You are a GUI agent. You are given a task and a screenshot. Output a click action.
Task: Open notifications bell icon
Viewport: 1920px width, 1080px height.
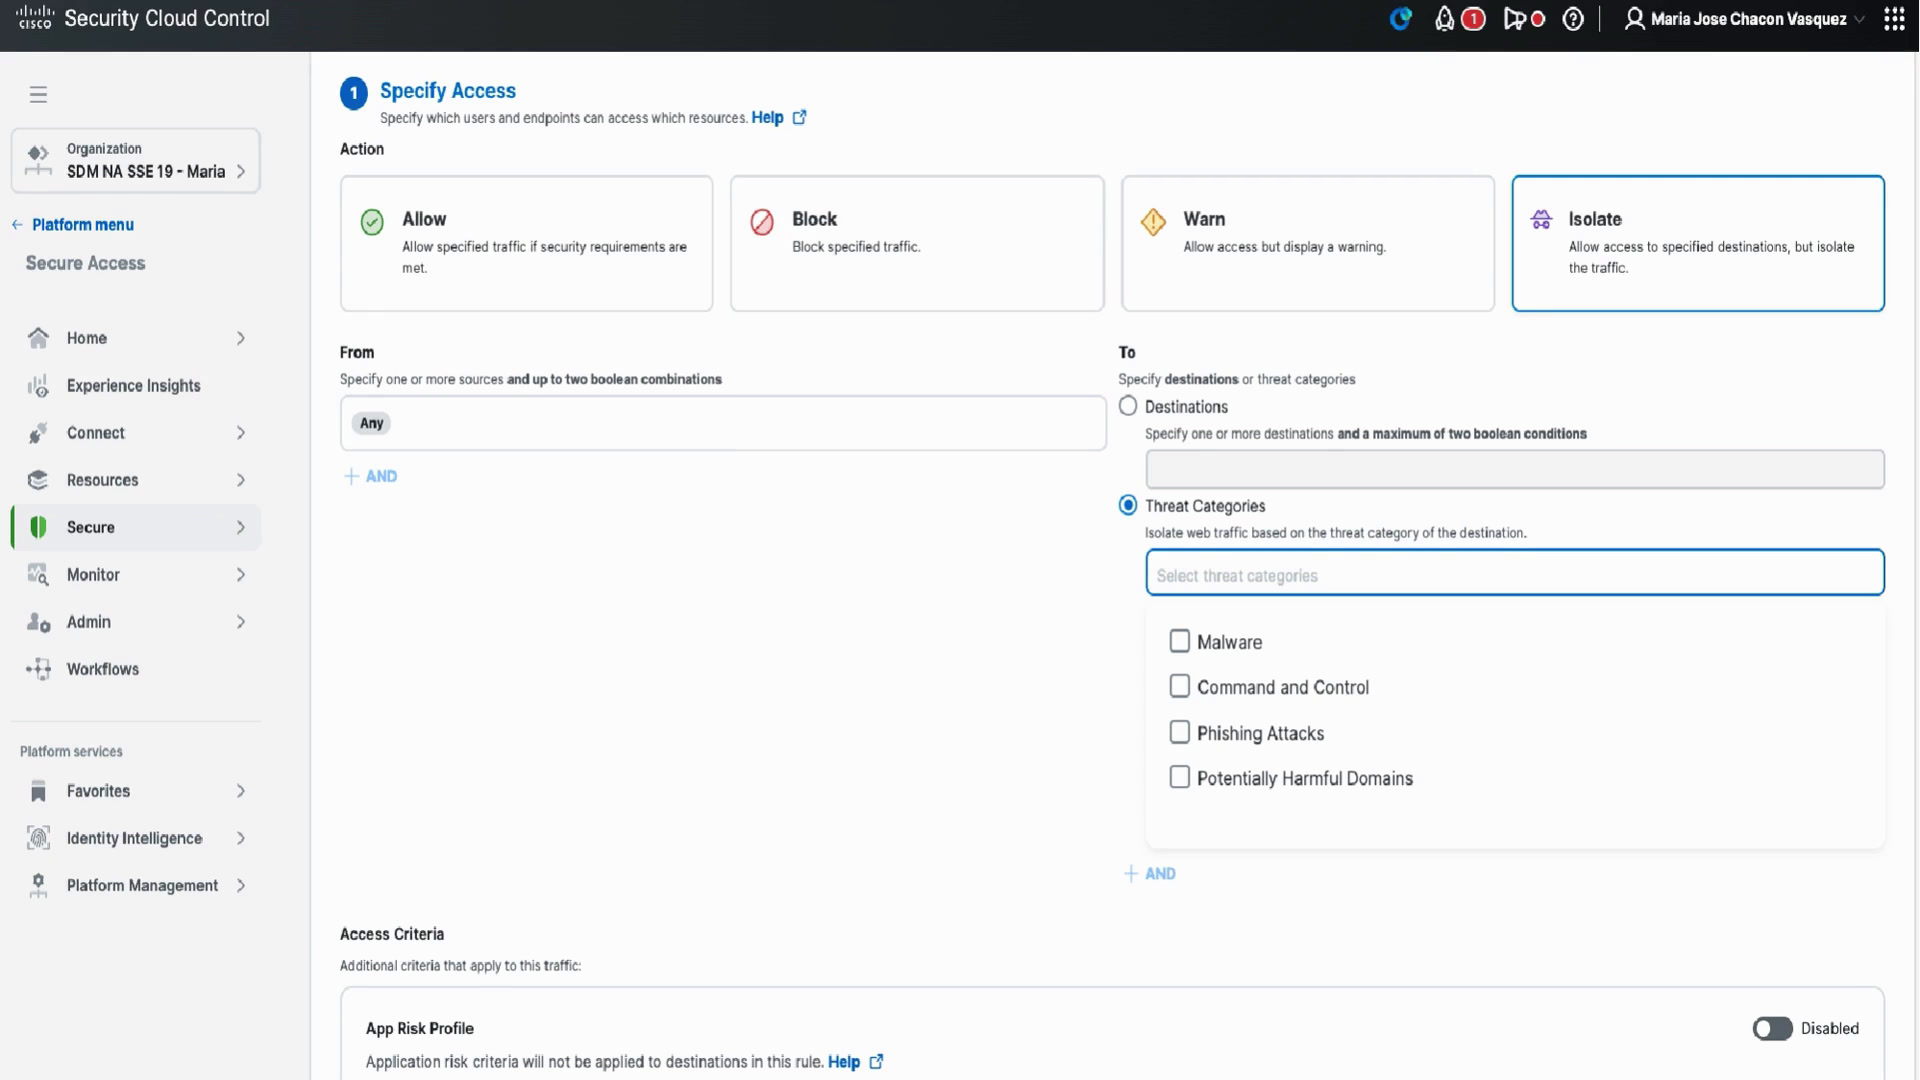[x=1444, y=19]
